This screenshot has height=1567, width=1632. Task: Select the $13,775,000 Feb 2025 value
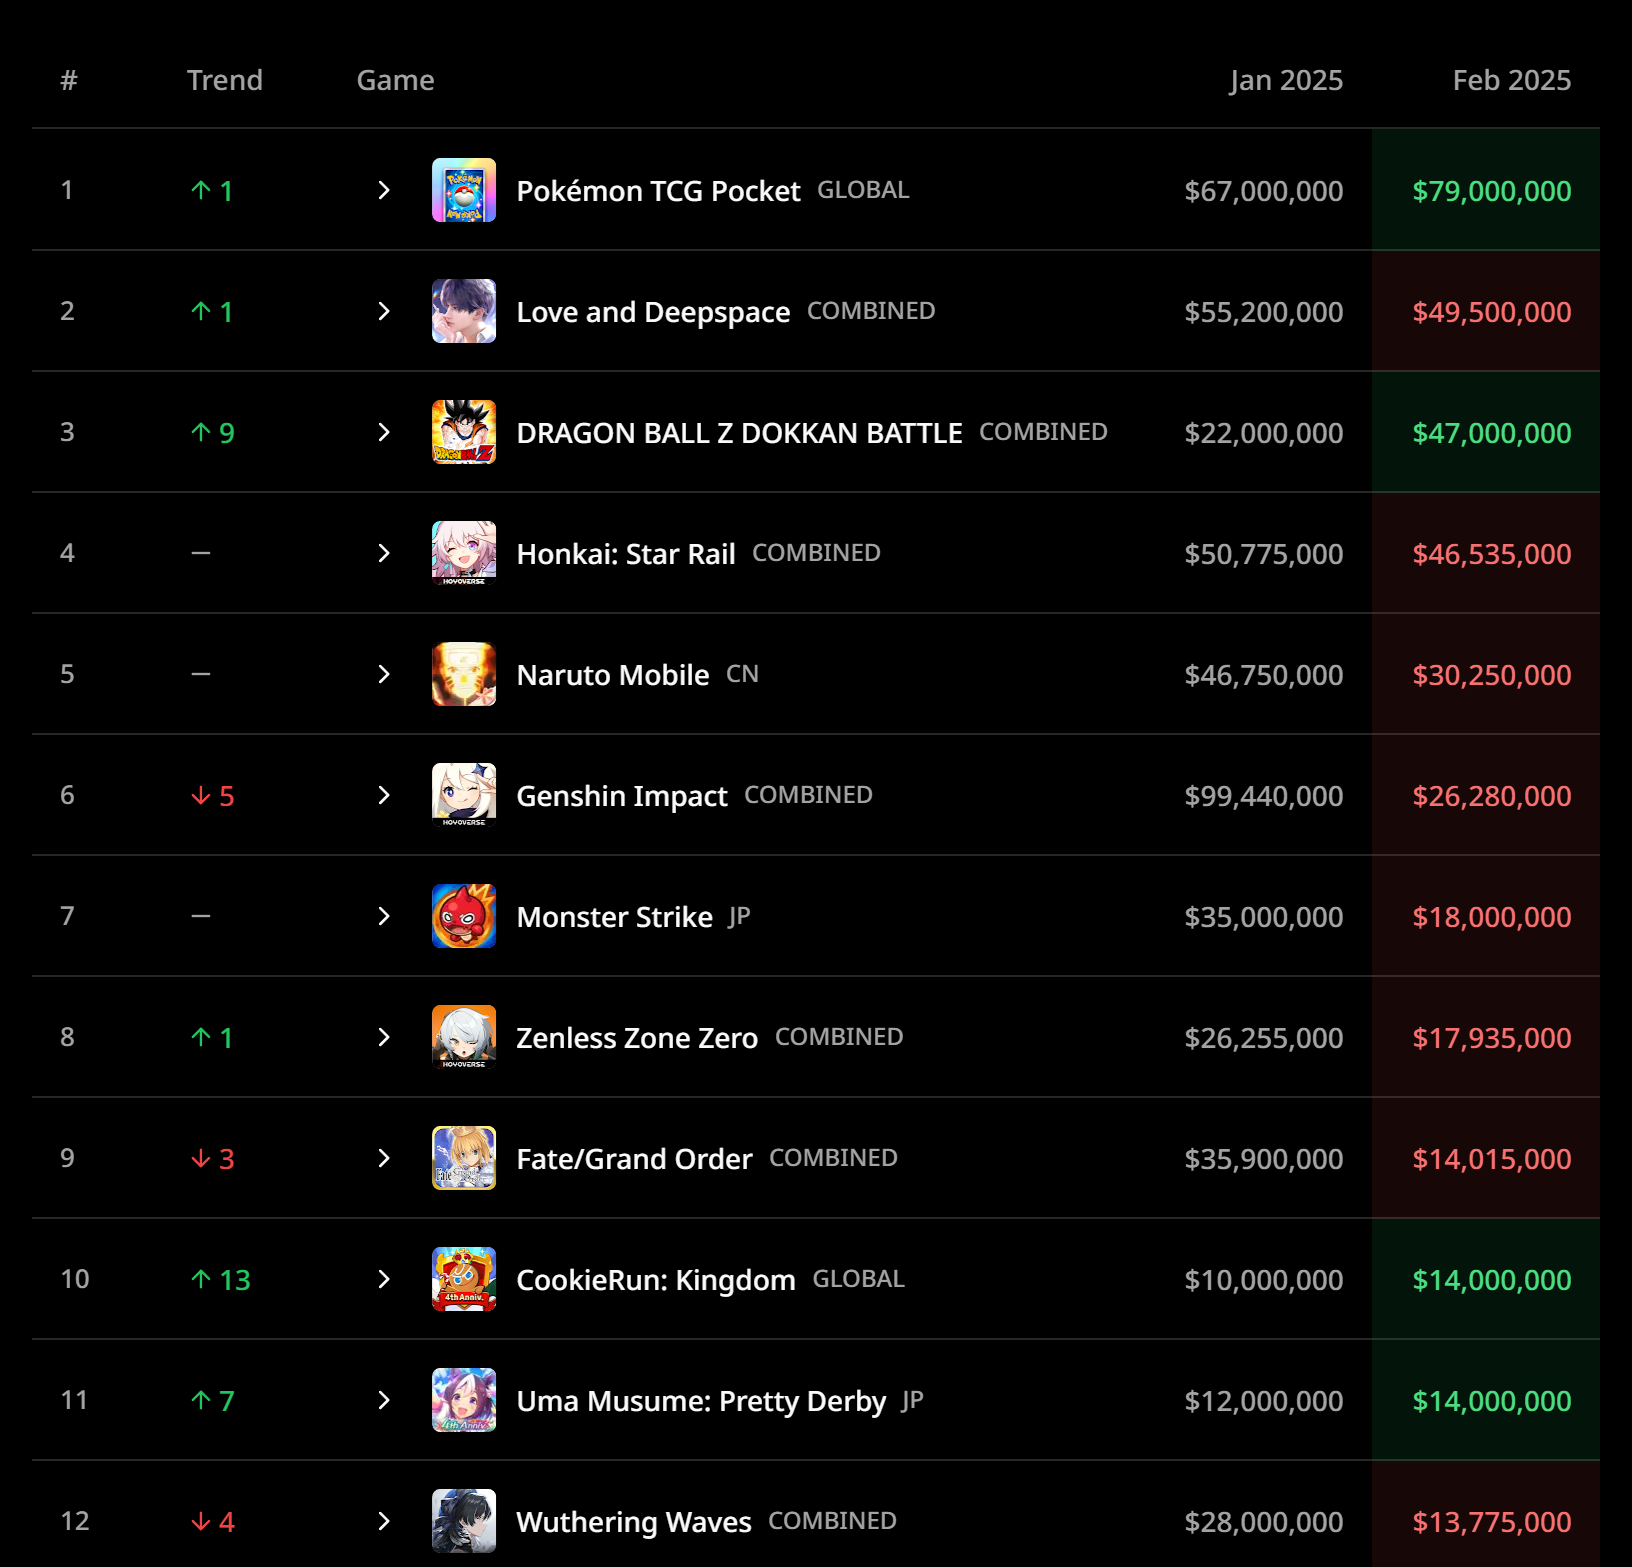(1492, 1522)
